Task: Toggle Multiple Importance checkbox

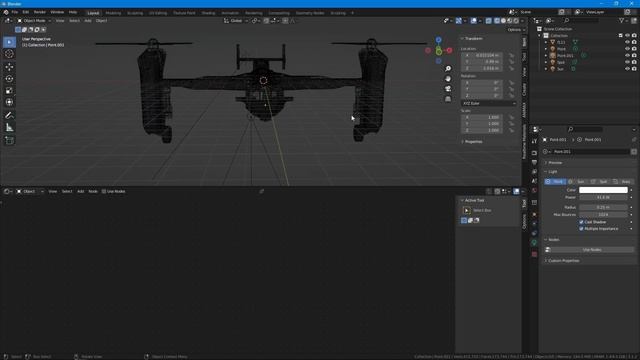Action: [x=581, y=229]
